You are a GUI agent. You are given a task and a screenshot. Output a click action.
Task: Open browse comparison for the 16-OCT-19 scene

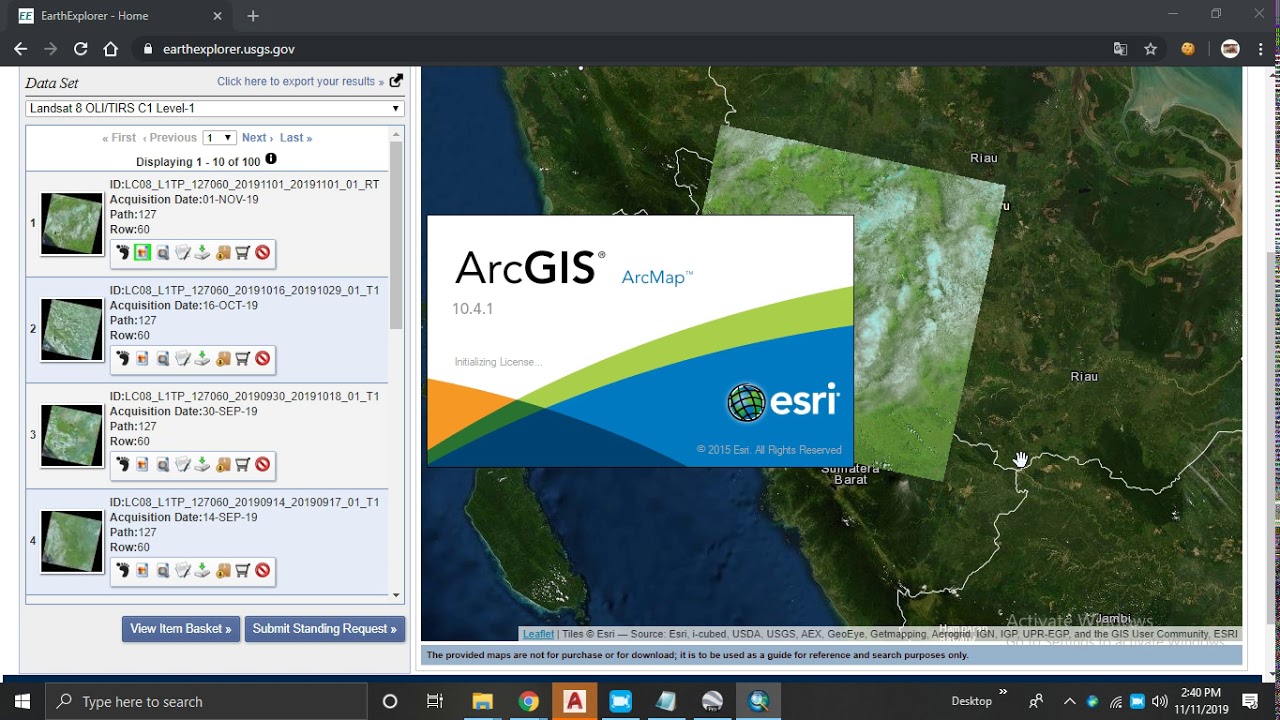(162, 359)
